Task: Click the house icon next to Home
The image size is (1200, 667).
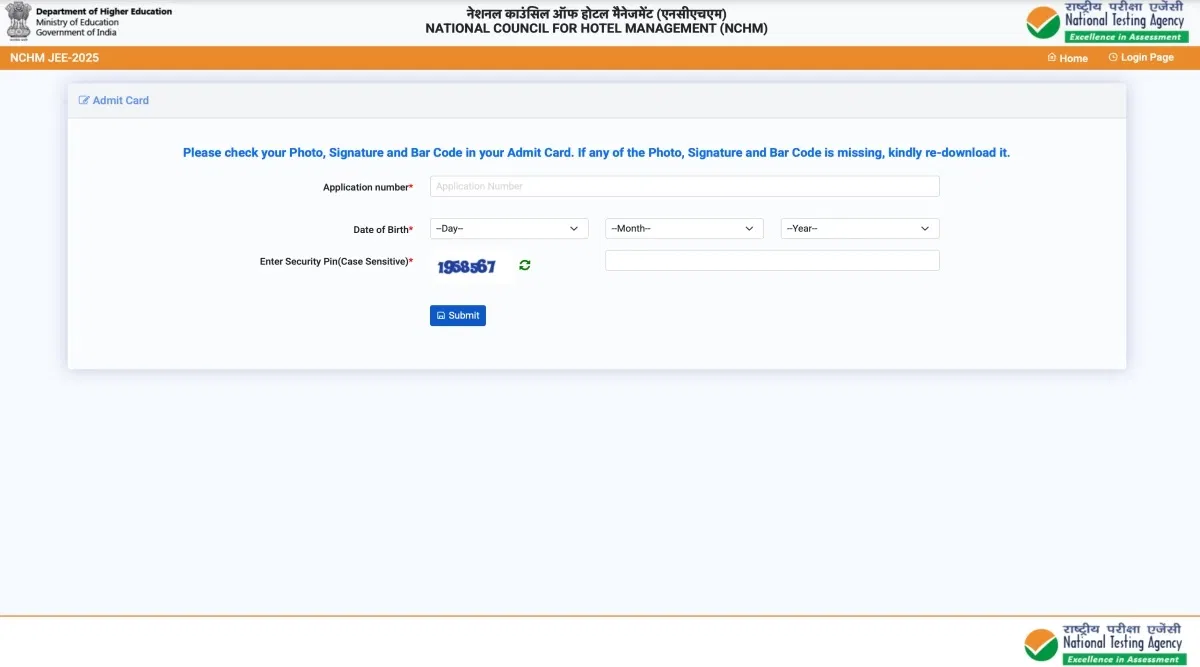Action: pos(1051,58)
